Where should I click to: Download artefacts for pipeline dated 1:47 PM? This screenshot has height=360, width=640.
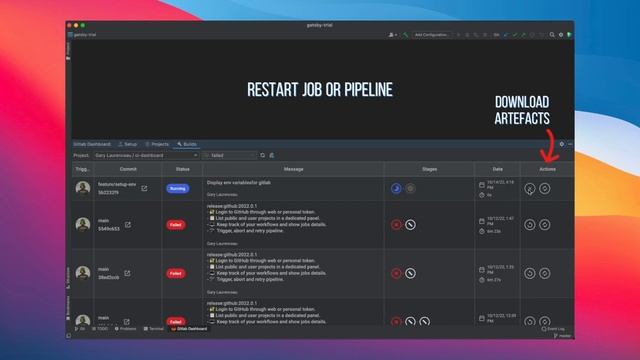click(544, 224)
